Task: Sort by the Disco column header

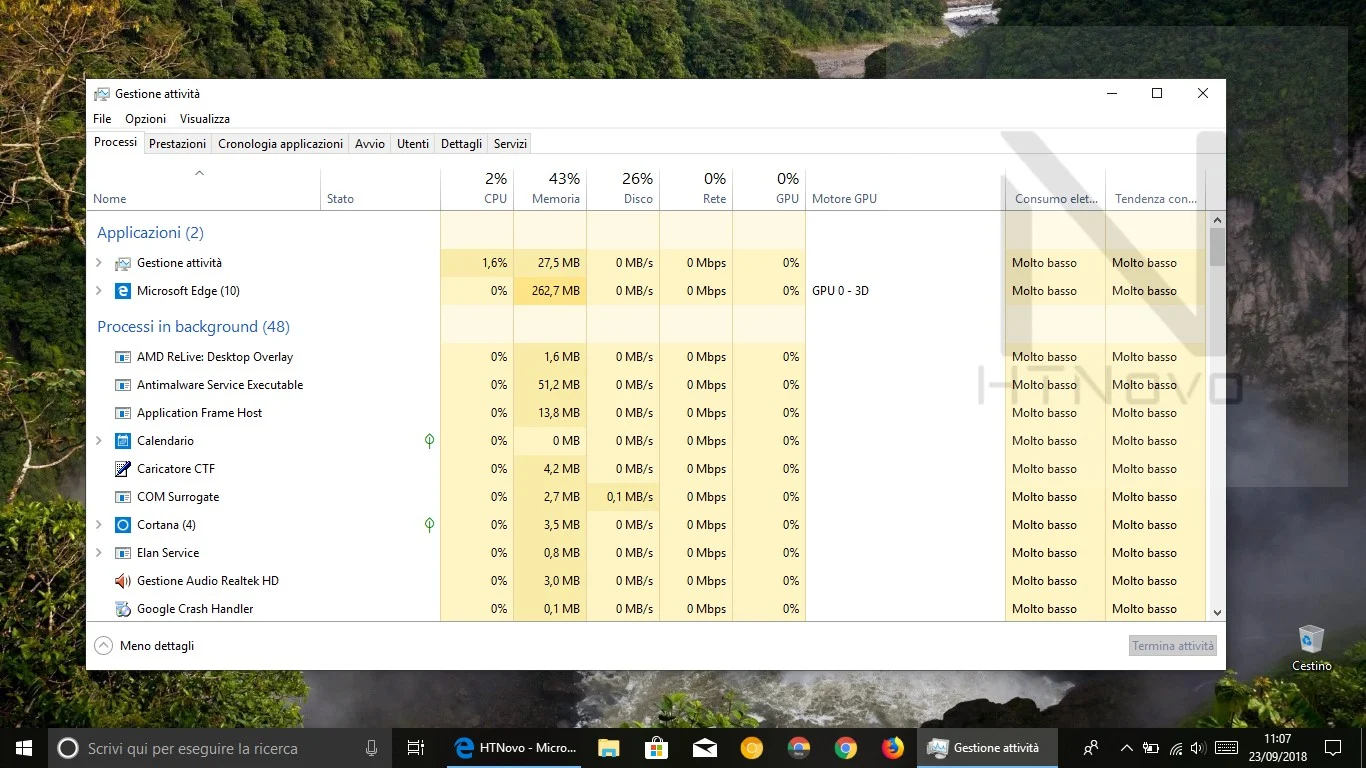Action: pos(623,188)
